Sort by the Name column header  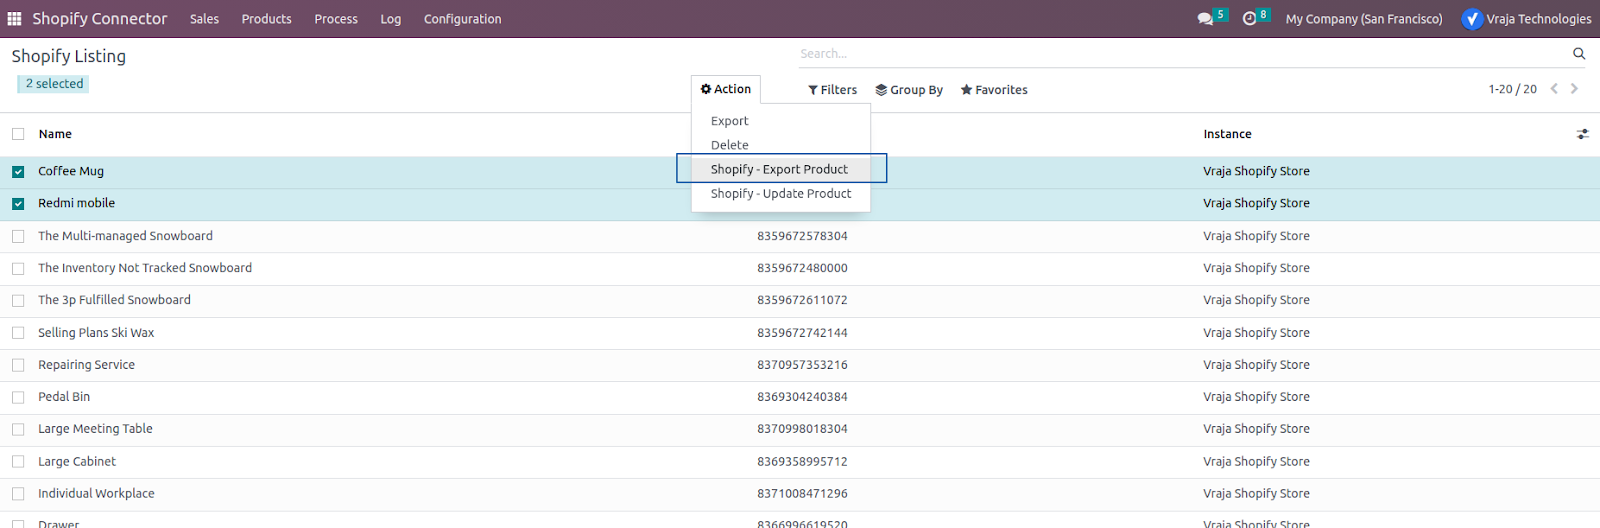coord(55,134)
